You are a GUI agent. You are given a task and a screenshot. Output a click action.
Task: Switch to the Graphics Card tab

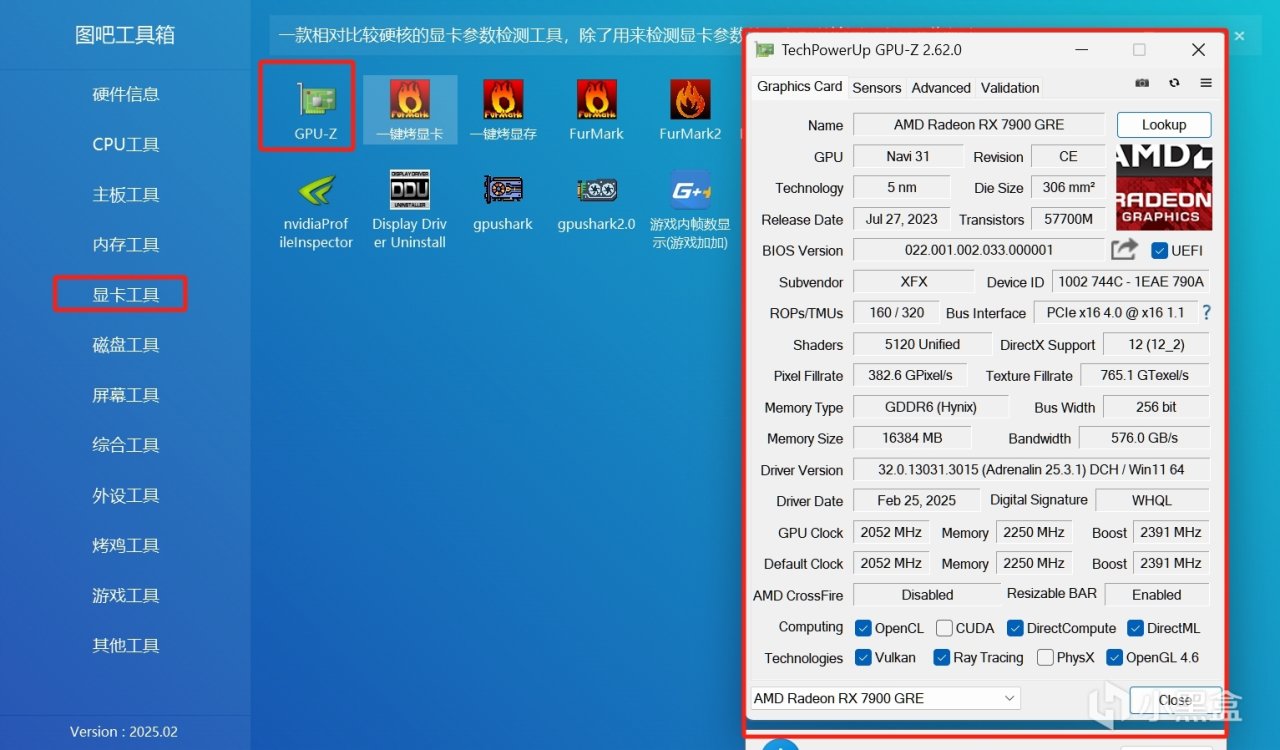click(x=799, y=87)
